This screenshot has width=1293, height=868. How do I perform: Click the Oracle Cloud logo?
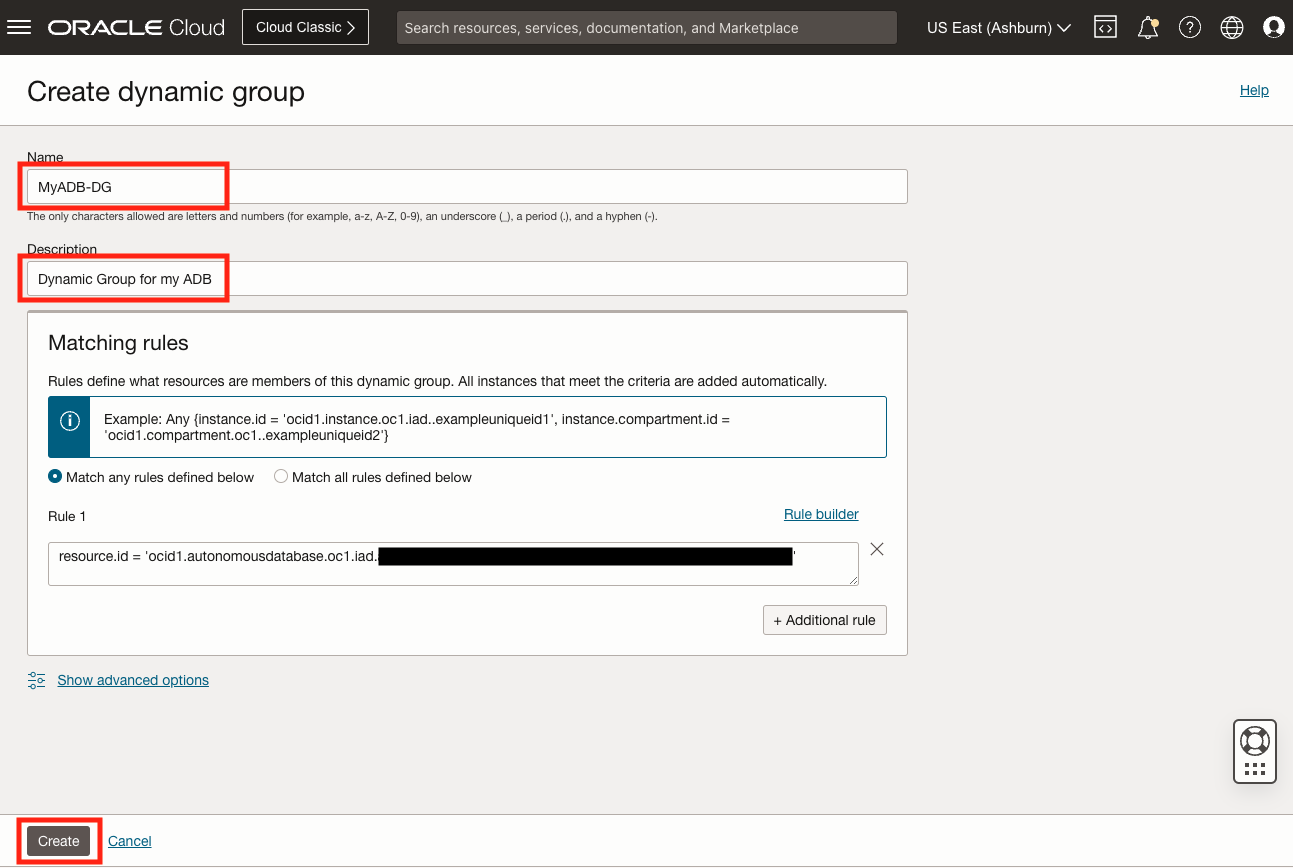(x=135, y=27)
